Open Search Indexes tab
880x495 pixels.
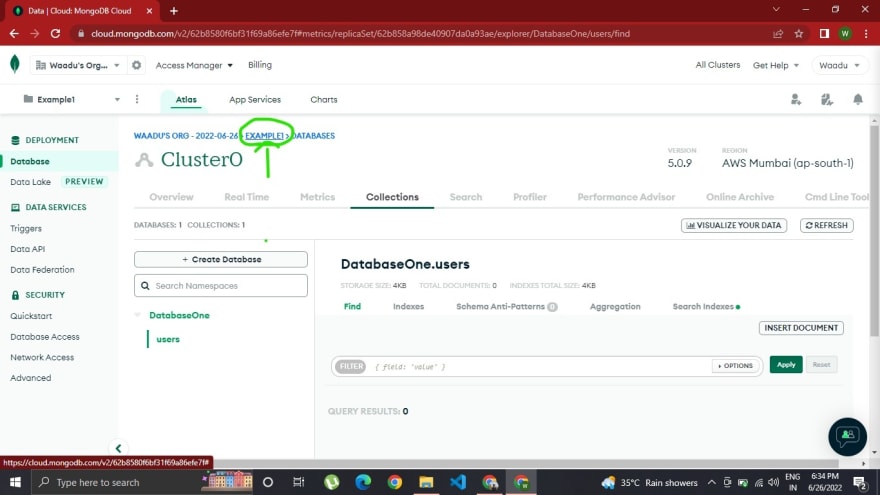coord(706,306)
